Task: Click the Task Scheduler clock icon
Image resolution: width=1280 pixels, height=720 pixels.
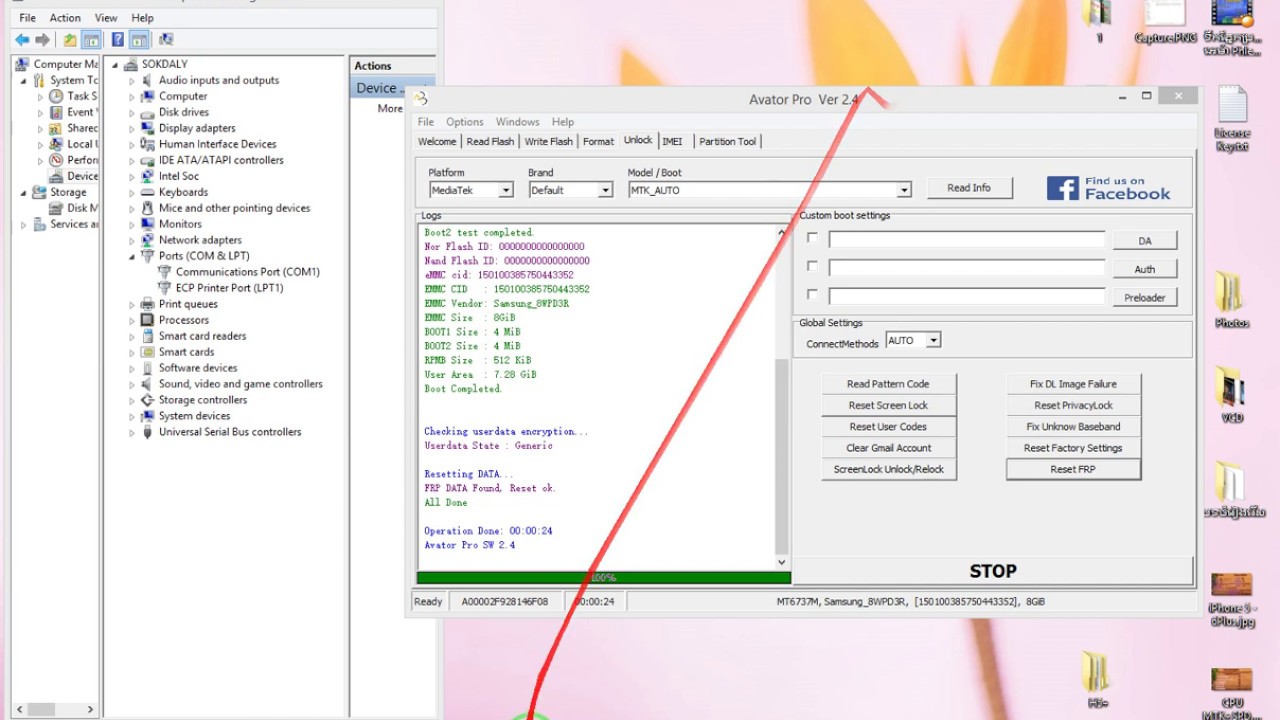Action: pyautogui.click(x=56, y=96)
